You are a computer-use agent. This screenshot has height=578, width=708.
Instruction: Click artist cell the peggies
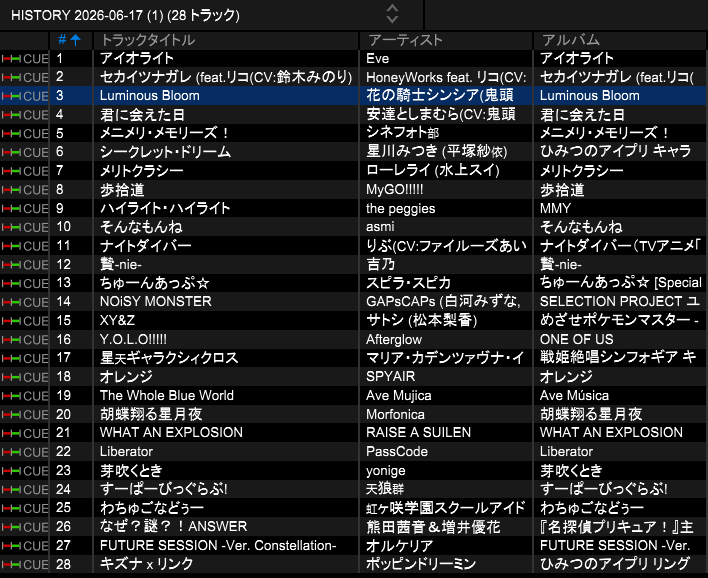(401, 209)
